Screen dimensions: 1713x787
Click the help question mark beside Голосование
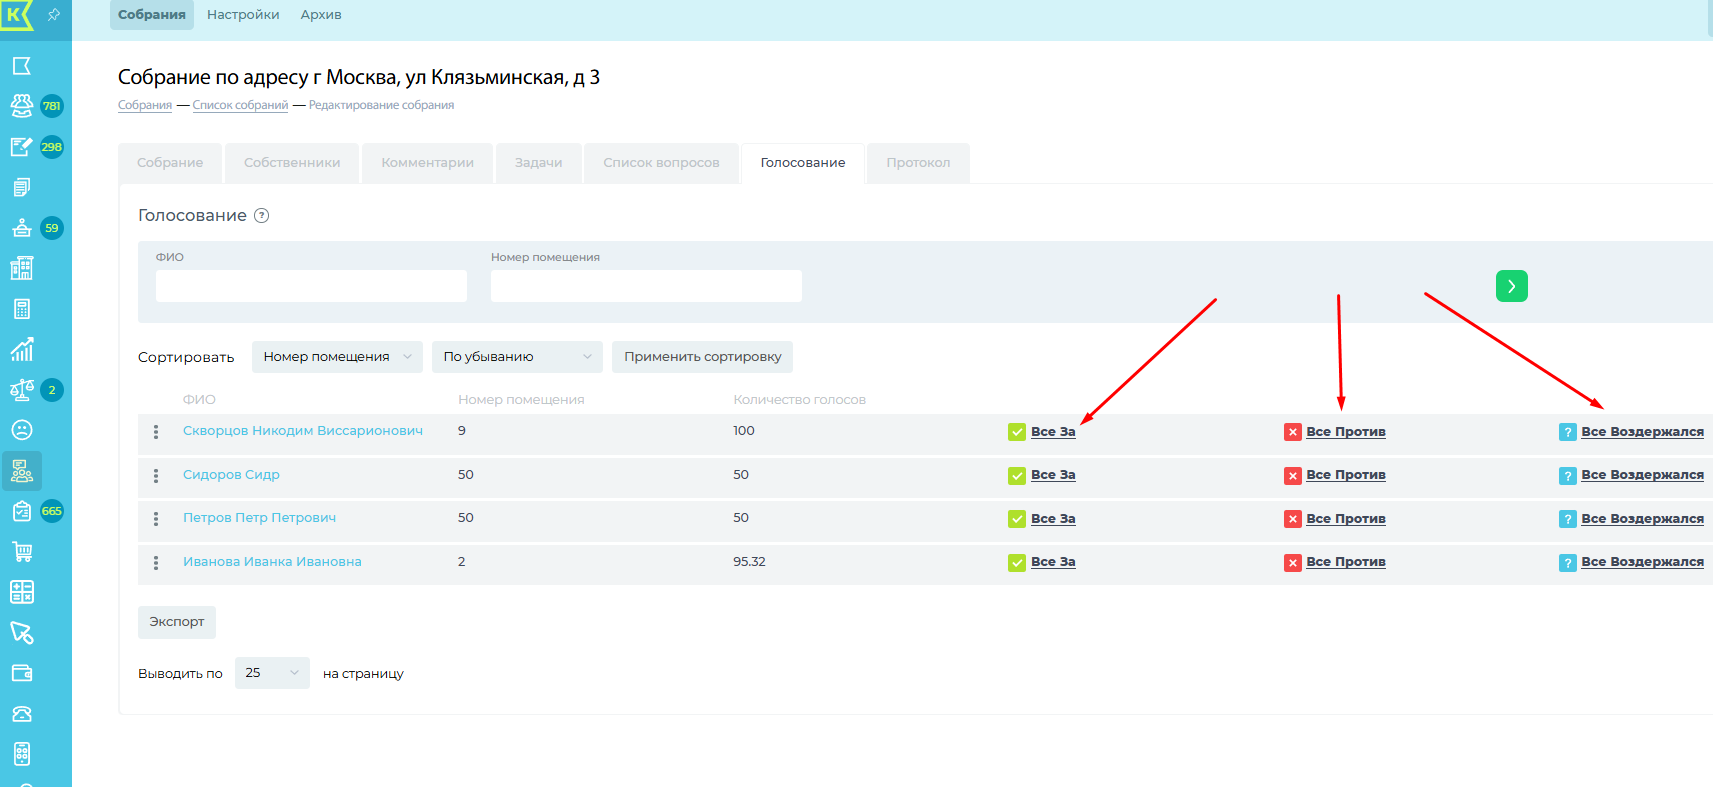tap(262, 216)
